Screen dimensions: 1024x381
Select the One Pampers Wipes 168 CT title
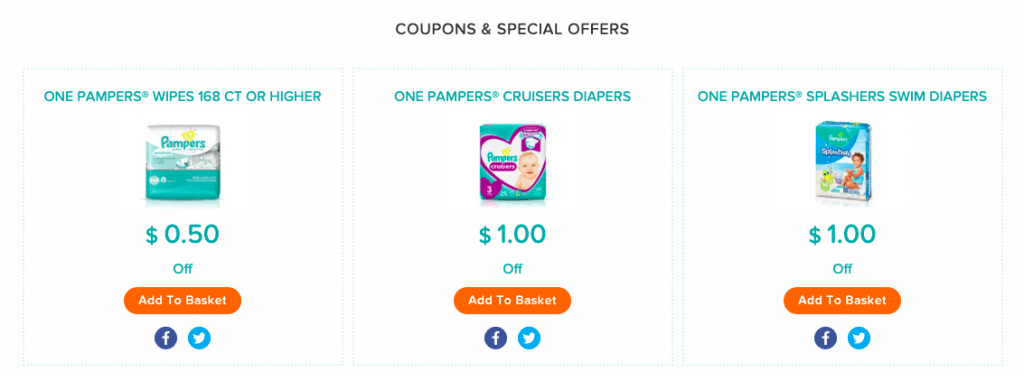(182, 97)
